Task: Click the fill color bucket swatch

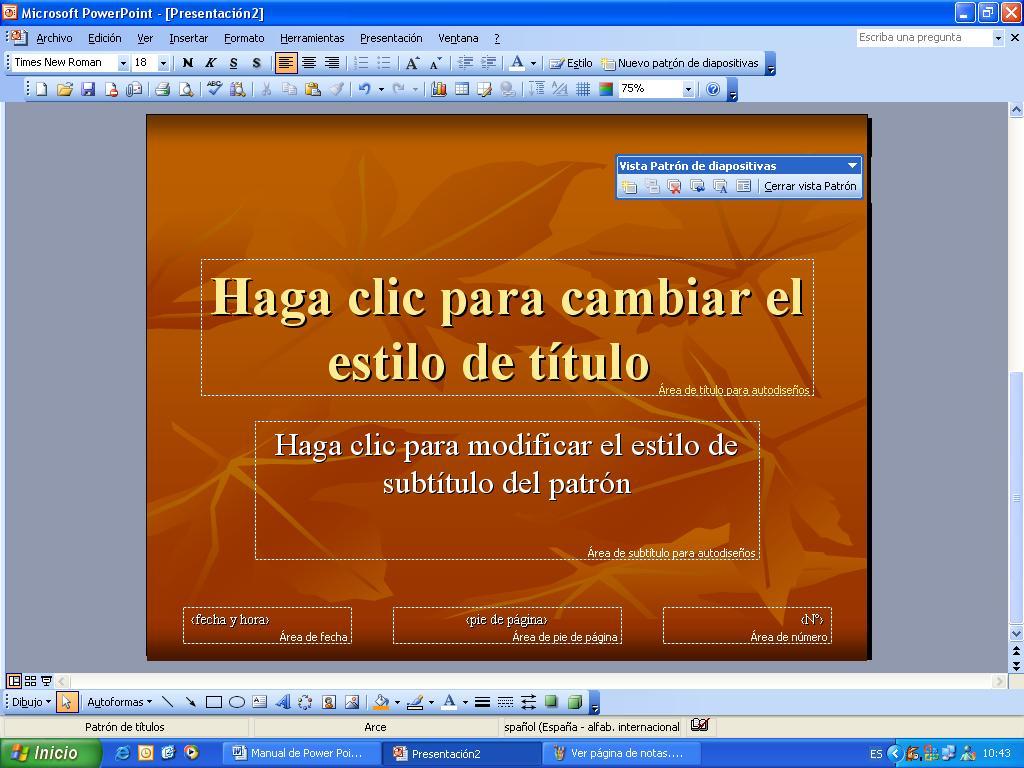Action: point(381,702)
